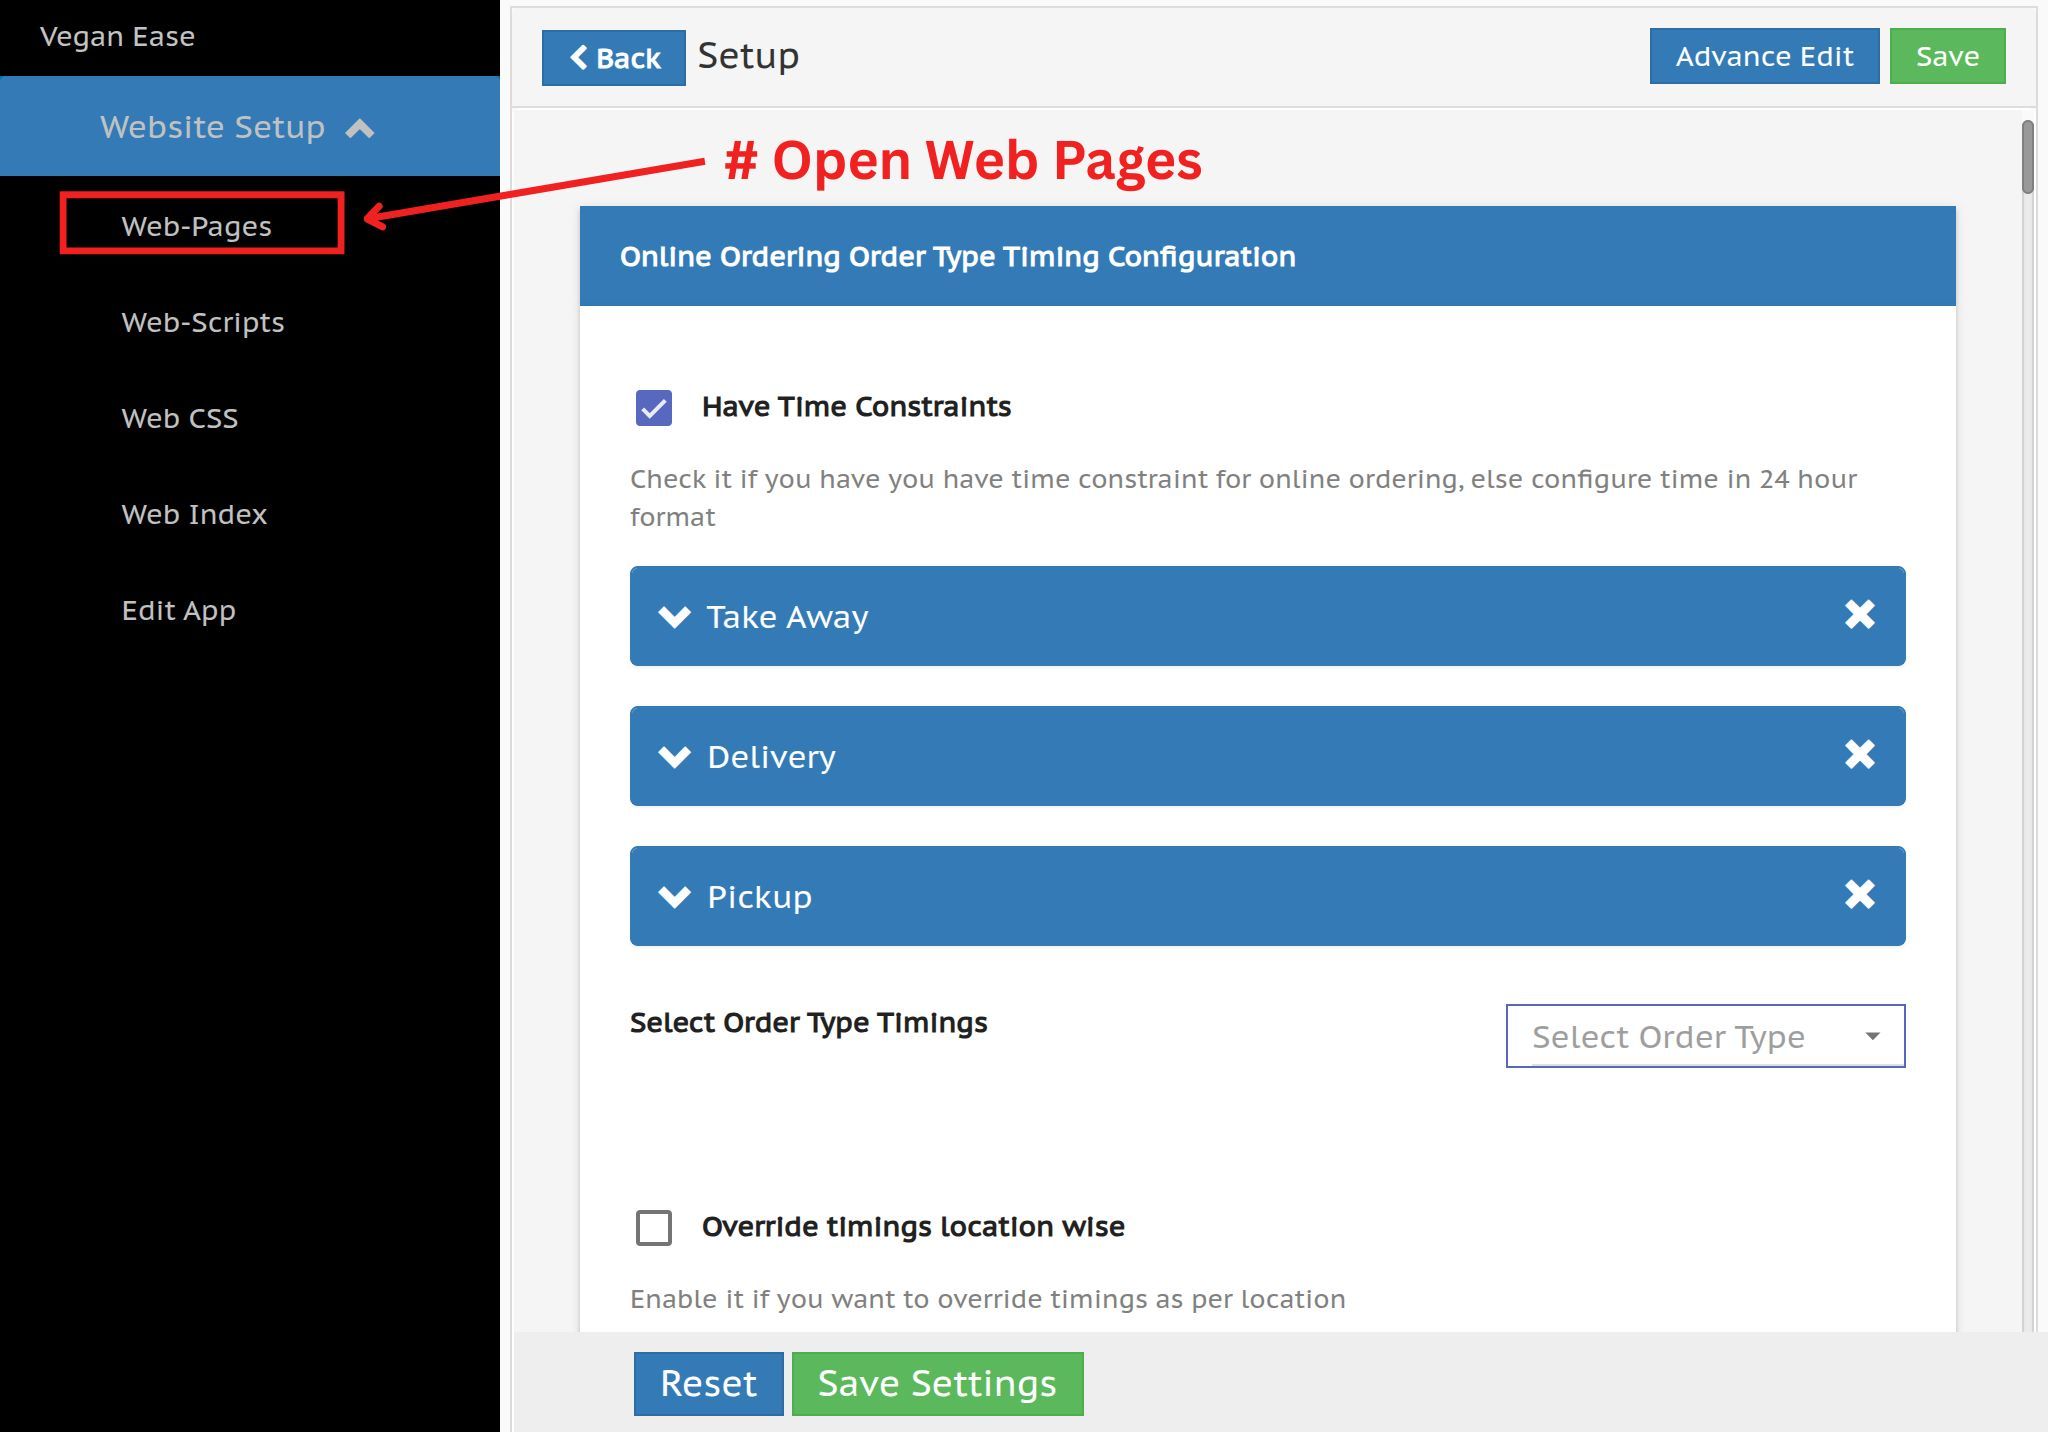This screenshot has width=2048, height=1432.
Task: Open the Web Index menu item
Action: pos(194,514)
